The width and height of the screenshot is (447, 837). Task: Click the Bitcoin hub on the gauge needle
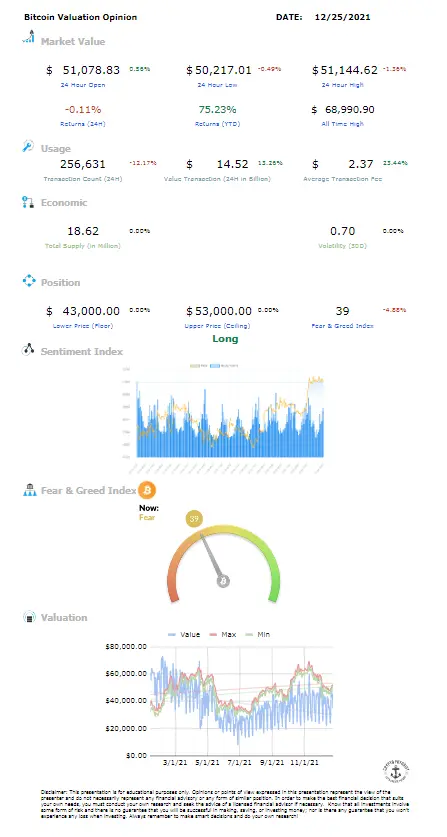tap(223, 581)
